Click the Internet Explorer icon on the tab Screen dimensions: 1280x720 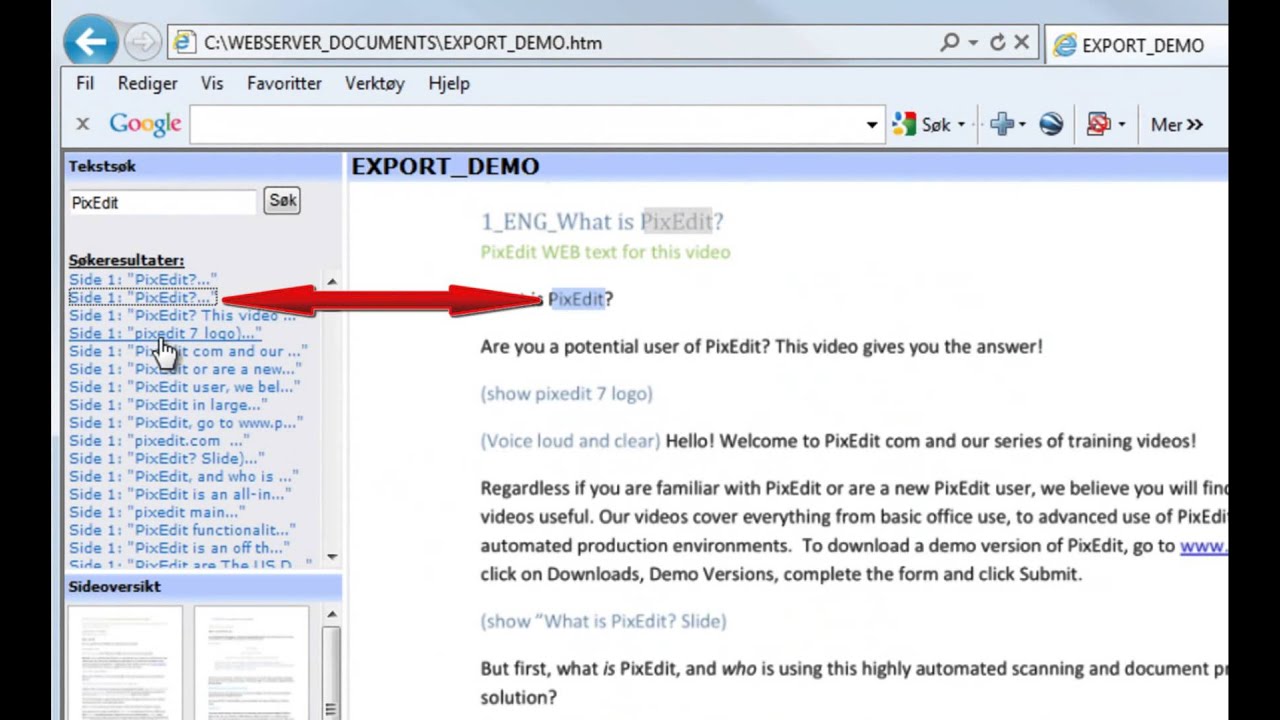[1065, 45]
